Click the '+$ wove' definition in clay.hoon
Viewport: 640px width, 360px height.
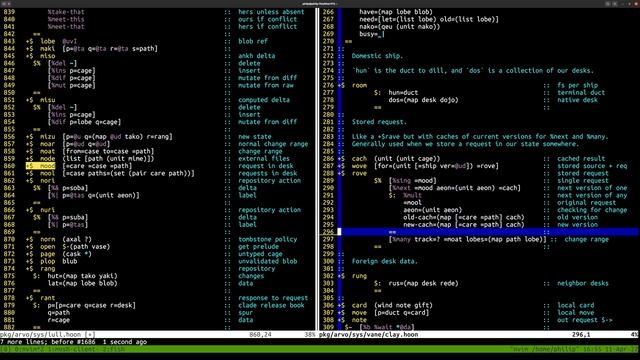tap(352, 166)
